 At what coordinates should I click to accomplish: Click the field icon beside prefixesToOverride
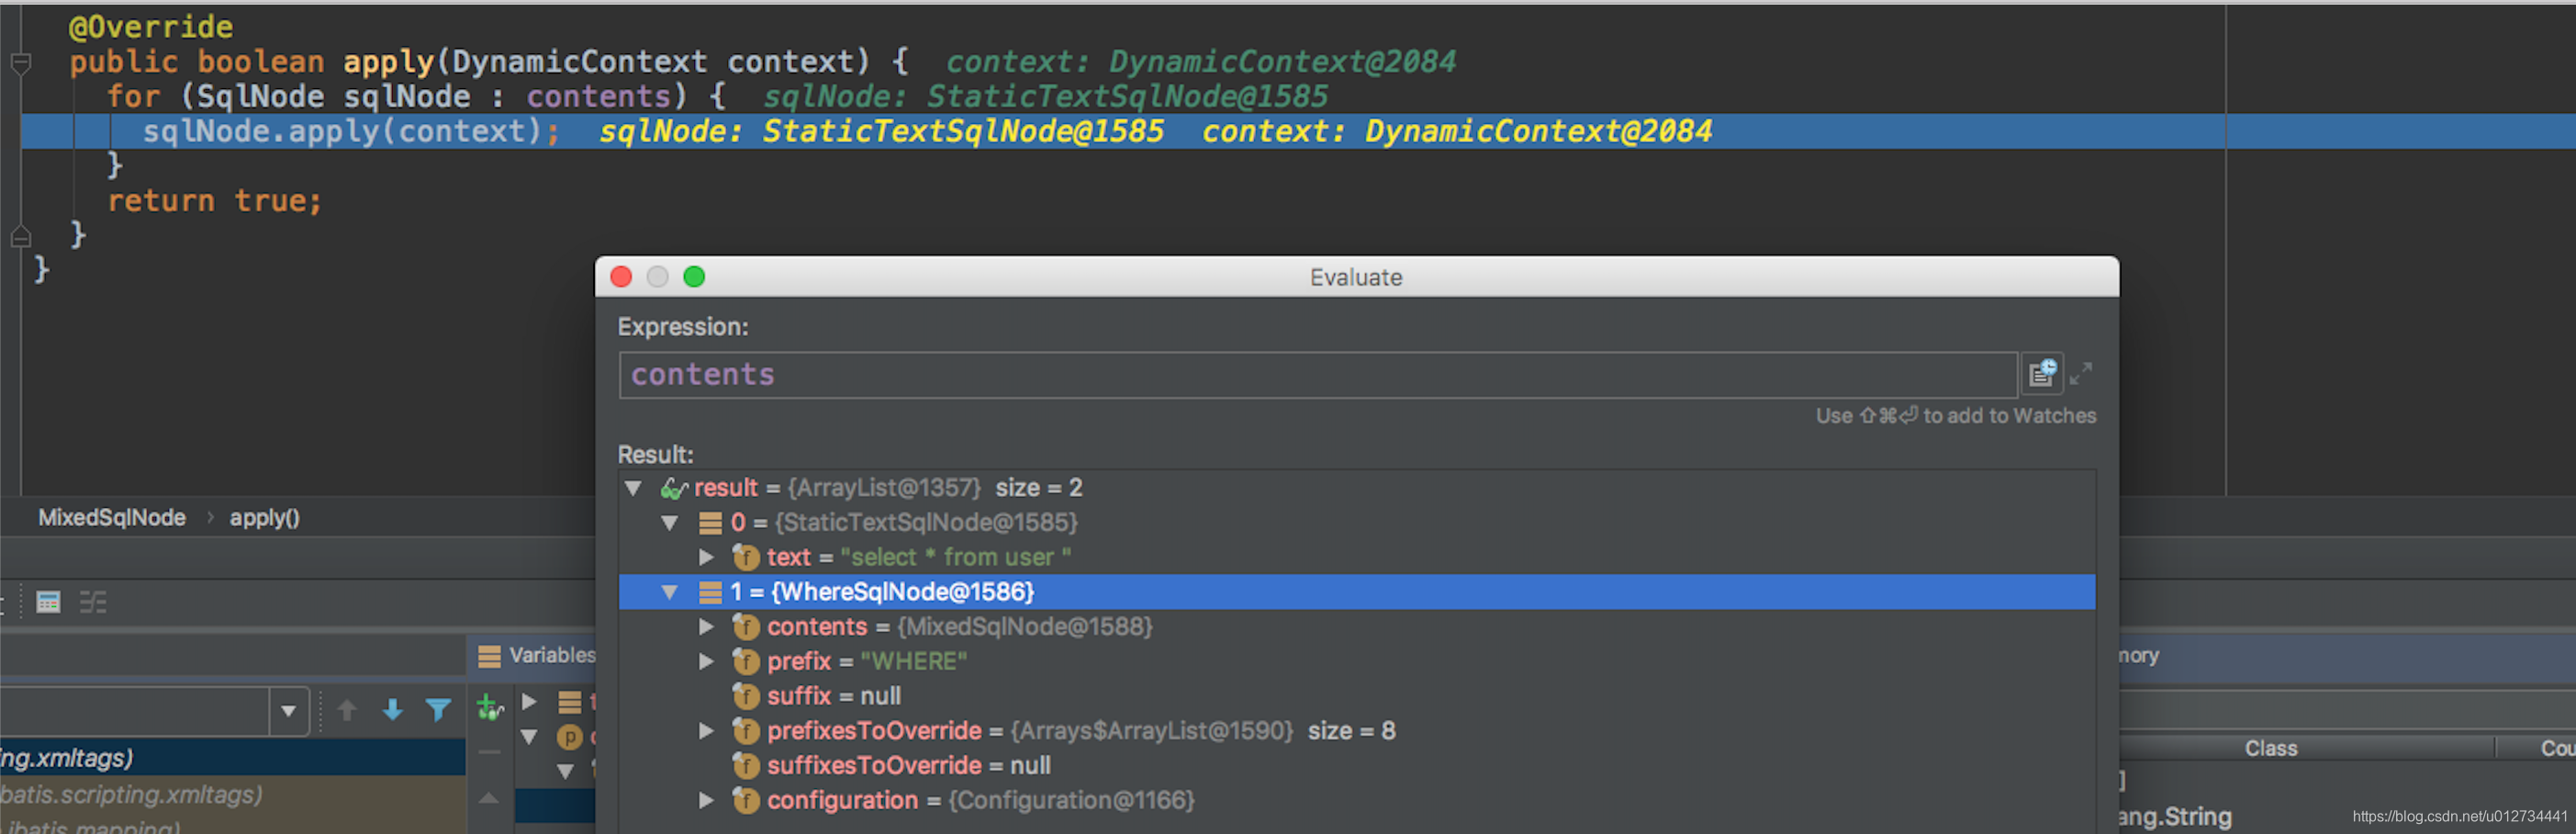(746, 731)
